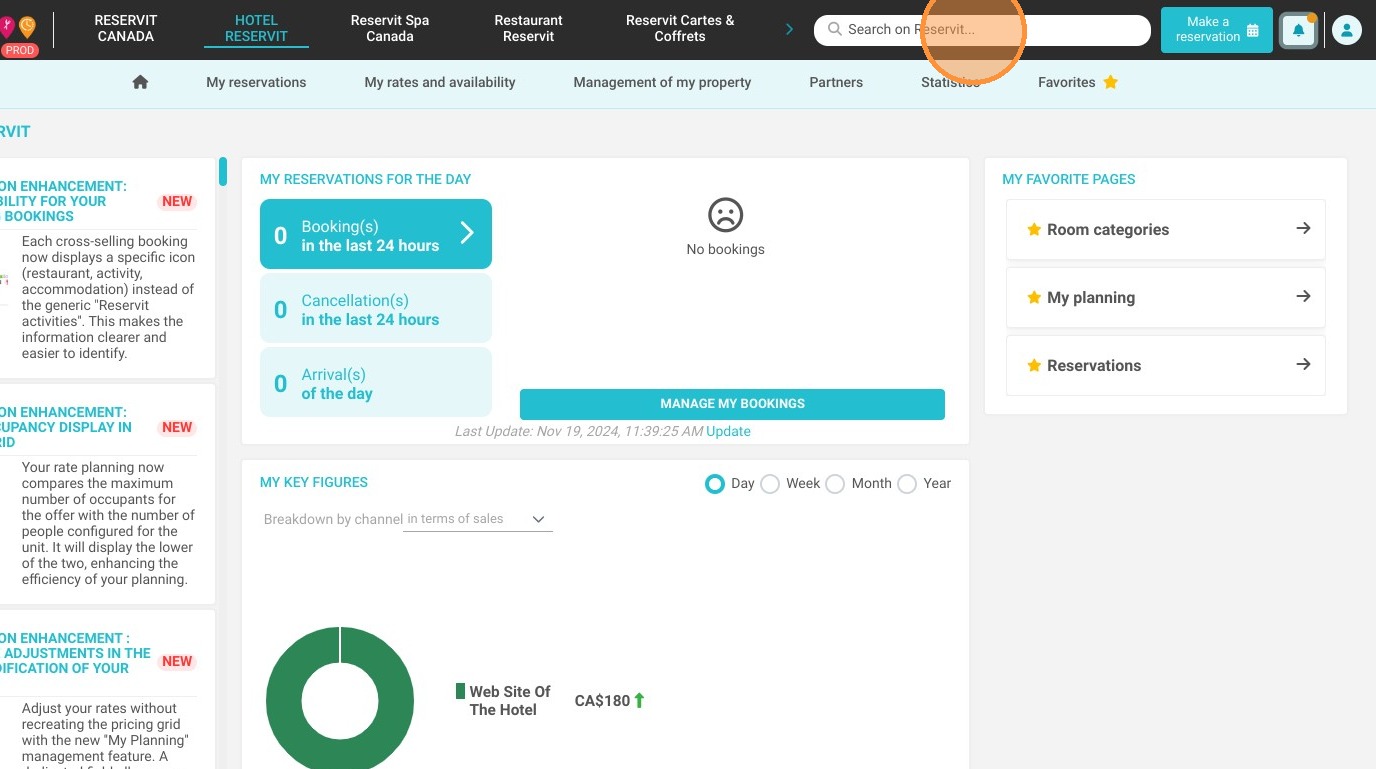
Task: Select the Month radio button
Action: 835,484
